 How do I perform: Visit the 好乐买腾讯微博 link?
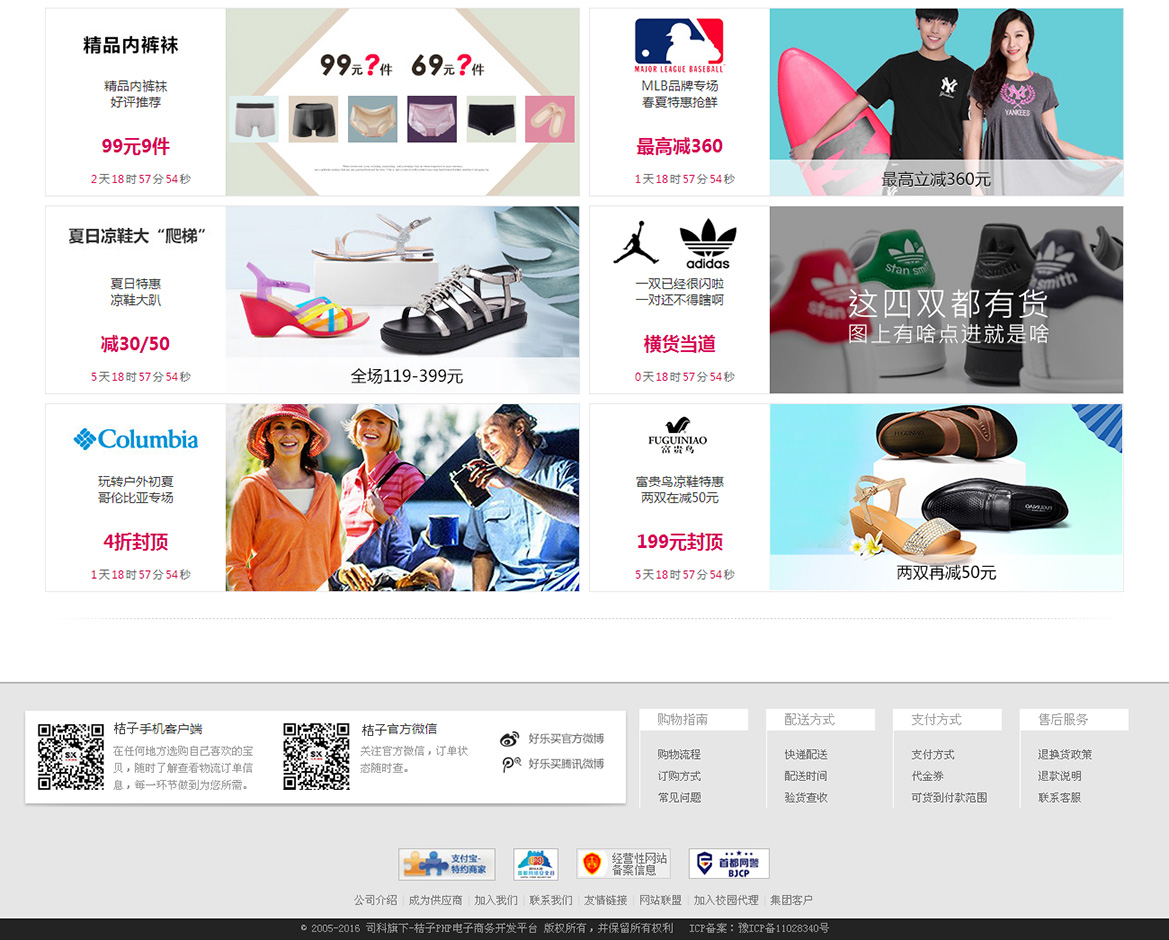pyautogui.click(x=567, y=764)
